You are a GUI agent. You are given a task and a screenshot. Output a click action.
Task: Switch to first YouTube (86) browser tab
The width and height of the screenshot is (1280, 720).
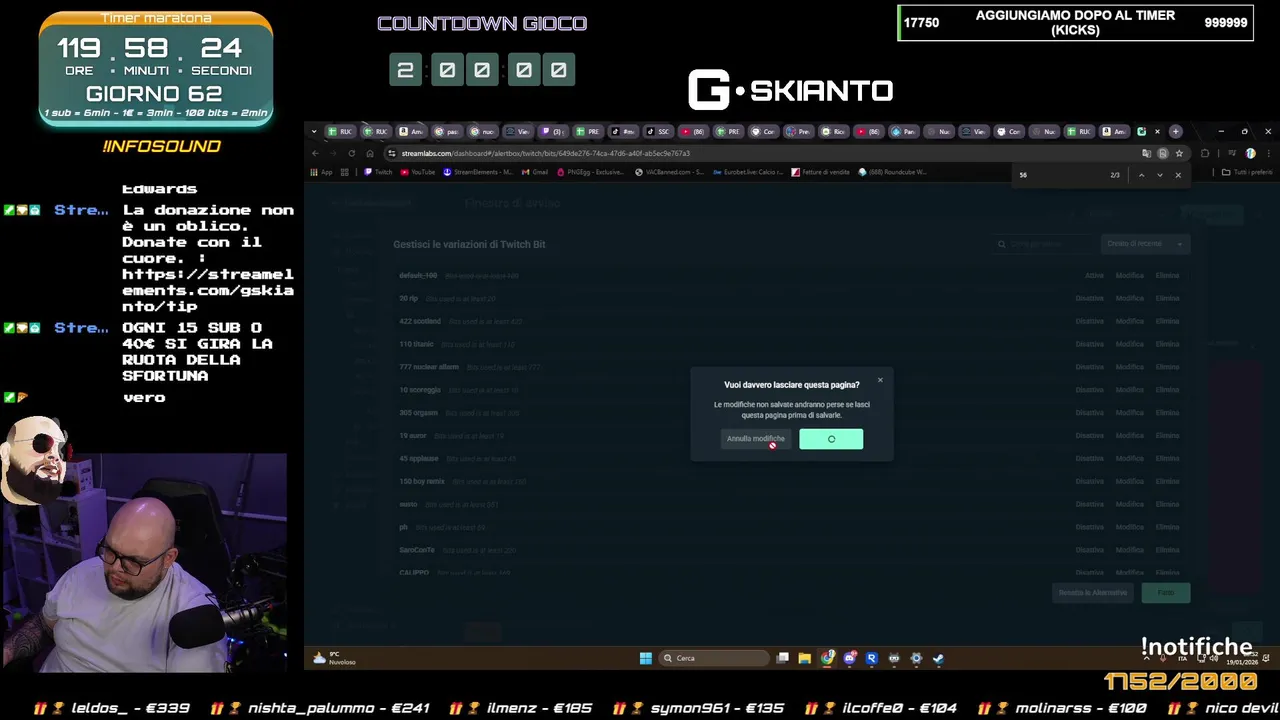click(x=693, y=132)
